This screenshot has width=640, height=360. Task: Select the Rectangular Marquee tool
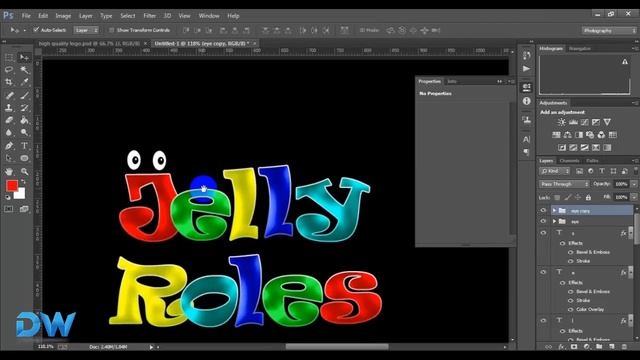[x=9, y=58]
